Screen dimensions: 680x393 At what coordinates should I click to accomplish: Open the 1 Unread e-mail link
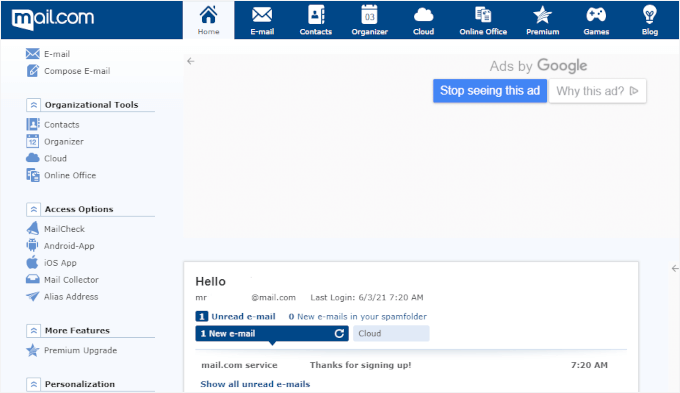coord(236,316)
